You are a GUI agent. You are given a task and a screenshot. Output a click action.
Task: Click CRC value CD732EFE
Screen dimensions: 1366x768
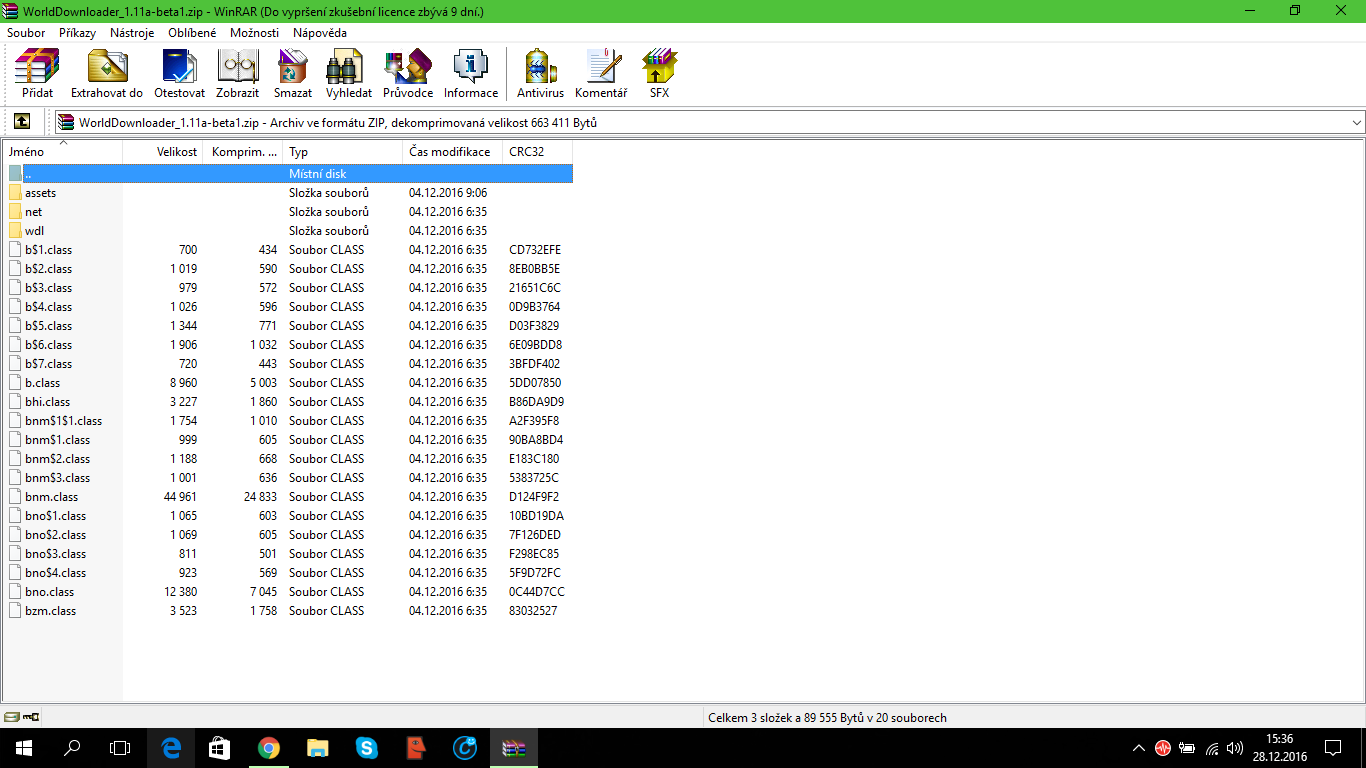coord(535,250)
